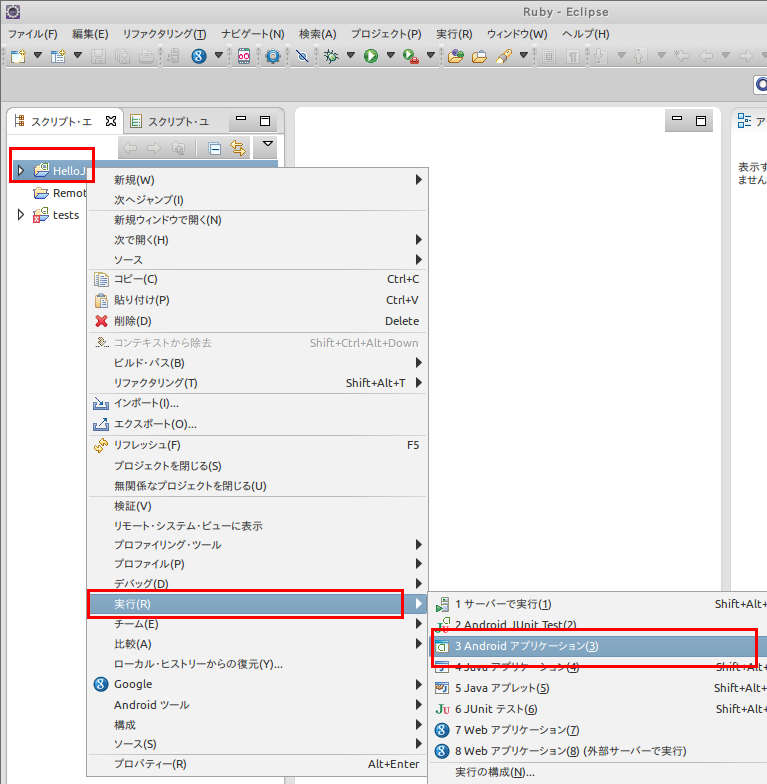The height and width of the screenshot is (784, 767).
Task: Open the Debug button dropdown arrow
Action: pyautogui.click(x=350, y=55)
